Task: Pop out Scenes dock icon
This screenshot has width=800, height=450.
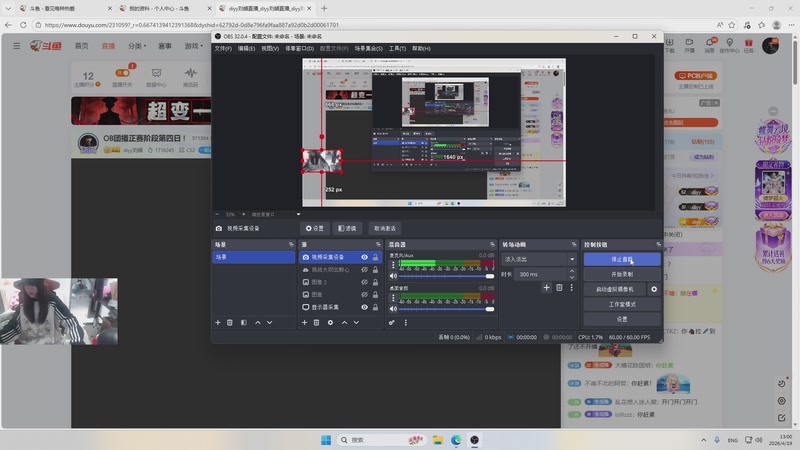Action: 291,244
